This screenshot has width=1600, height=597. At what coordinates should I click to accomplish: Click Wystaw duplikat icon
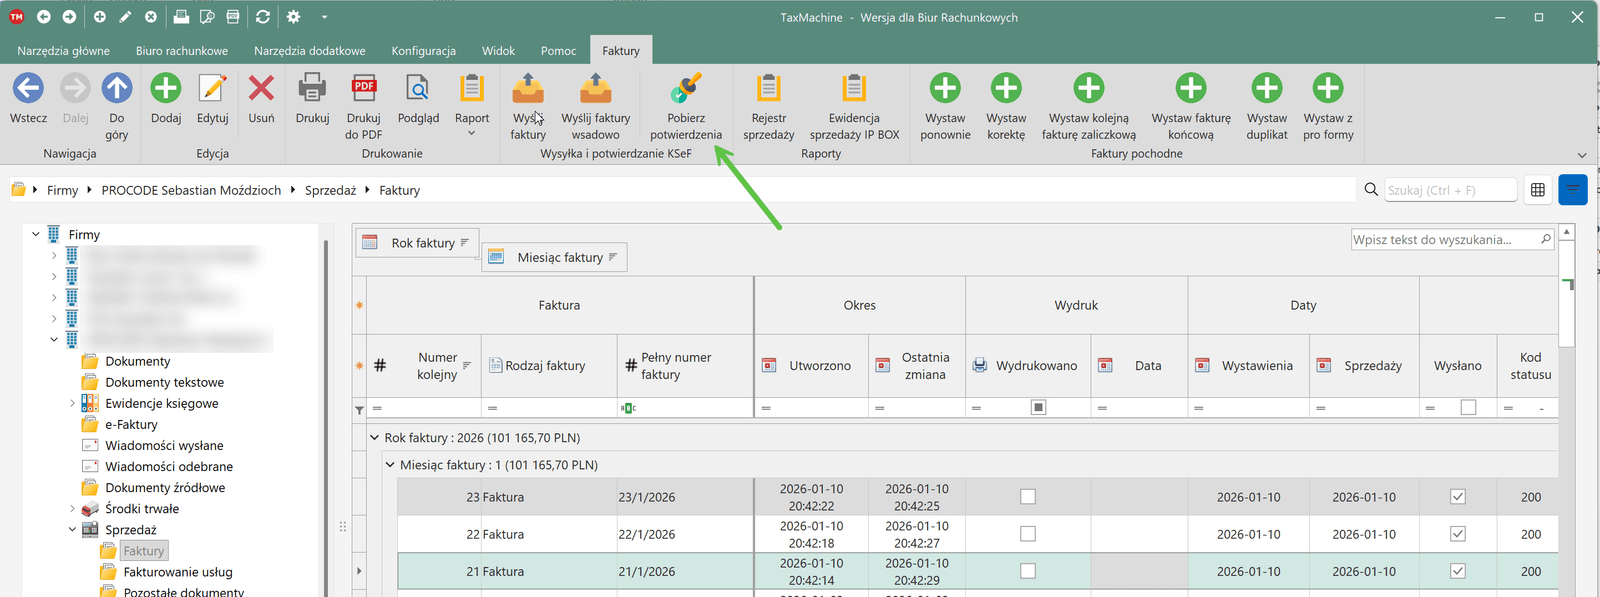click(x=1266, y=90)
